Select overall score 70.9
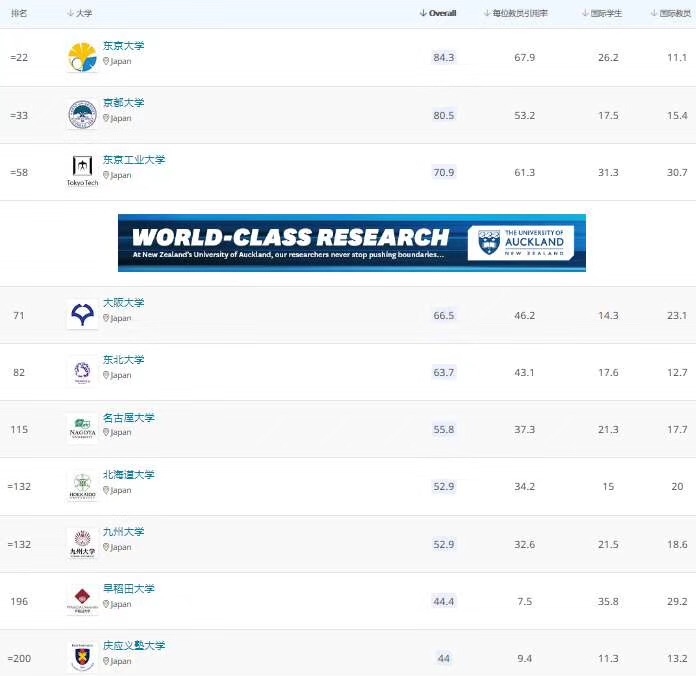 pyautogui.click(x=443, y=172)
